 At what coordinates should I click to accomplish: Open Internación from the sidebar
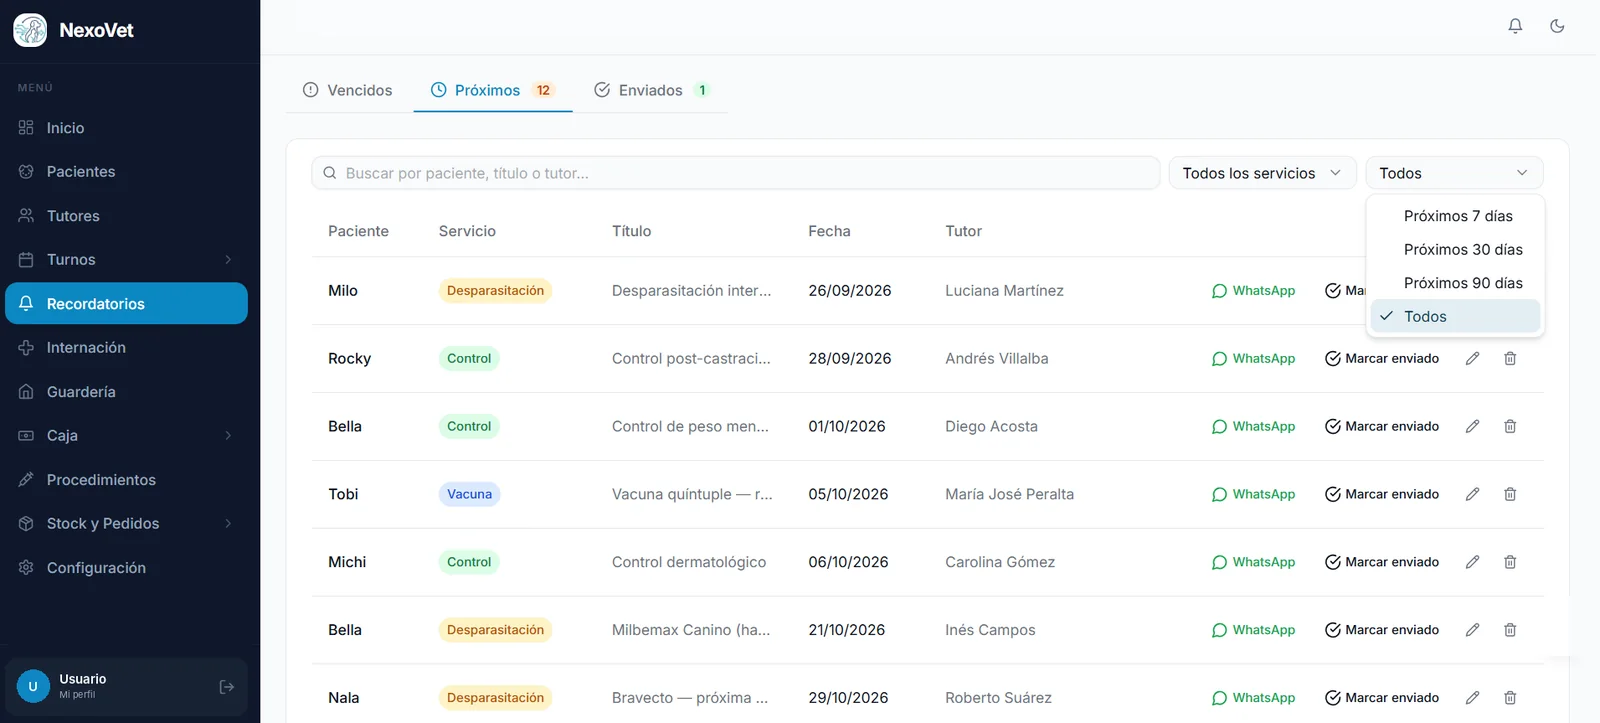pyautogui.click(x=126, y=348)
